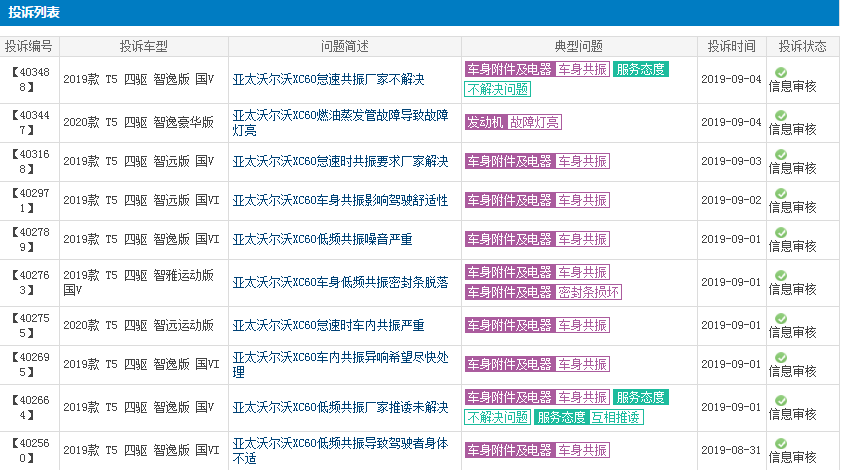Image resolution: width=841 pixels, height=470 pixels.
Task: Click complaint number 【402763】
Action: [x=30, y=283]
